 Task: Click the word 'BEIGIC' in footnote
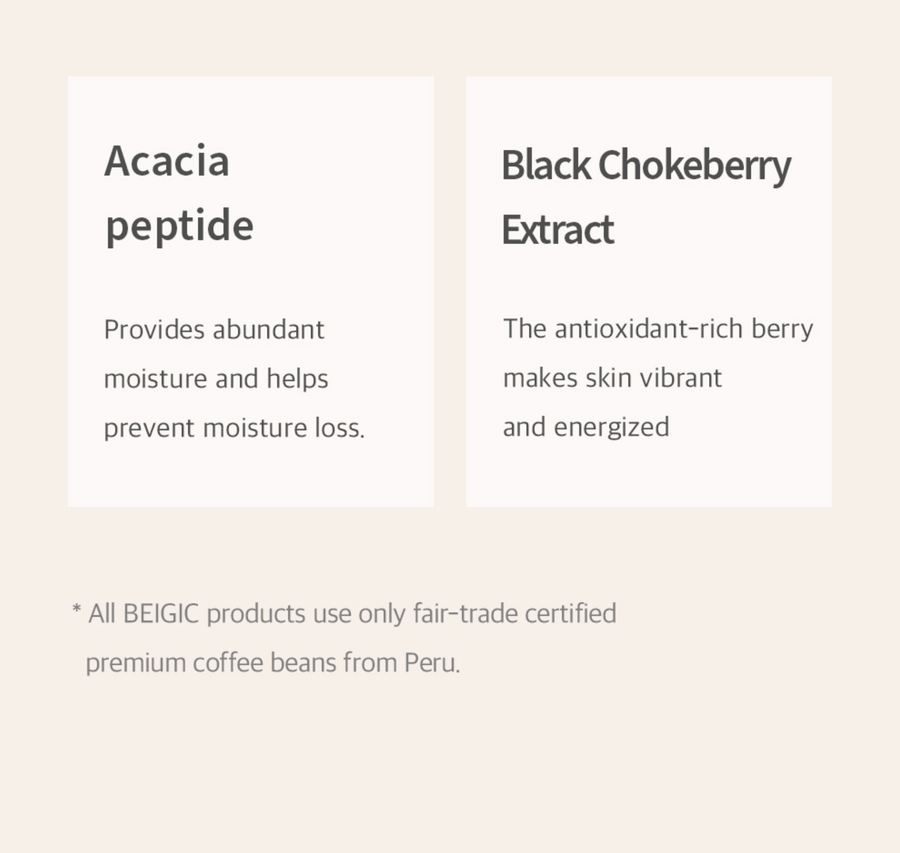click(x=161, y=614)
